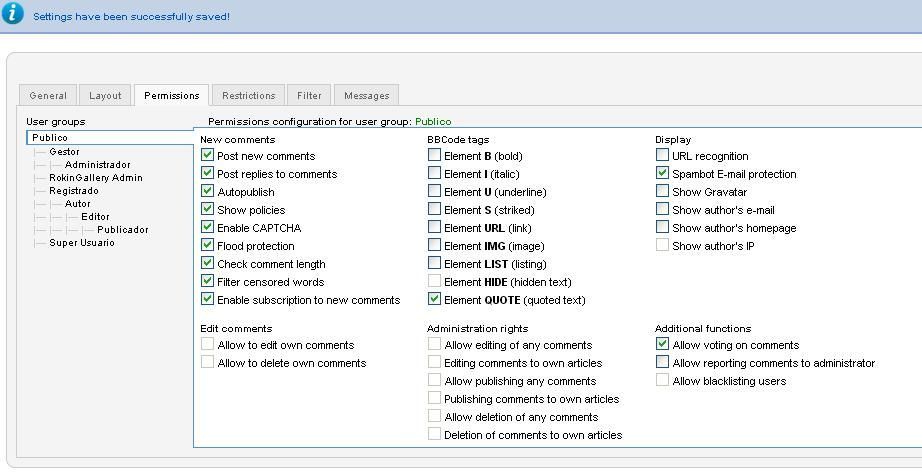This screenshot has width=922, height=472.
Task: Enable Allow publishing any comments
Action: click(434, 380)
